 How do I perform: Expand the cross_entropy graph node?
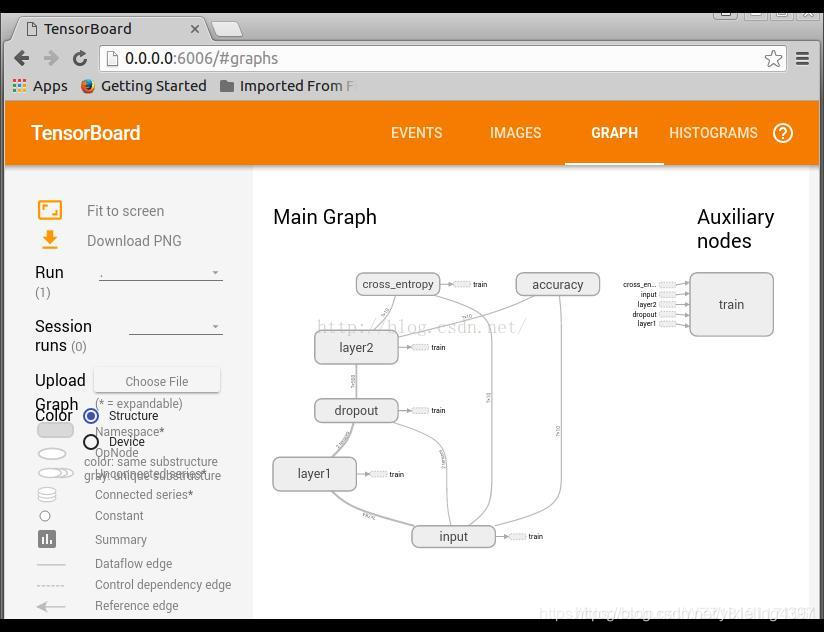tap(398, 284)
